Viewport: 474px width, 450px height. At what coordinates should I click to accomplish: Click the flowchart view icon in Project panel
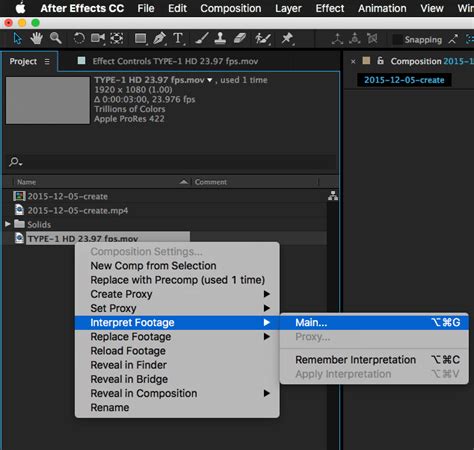tap(333, 196)
